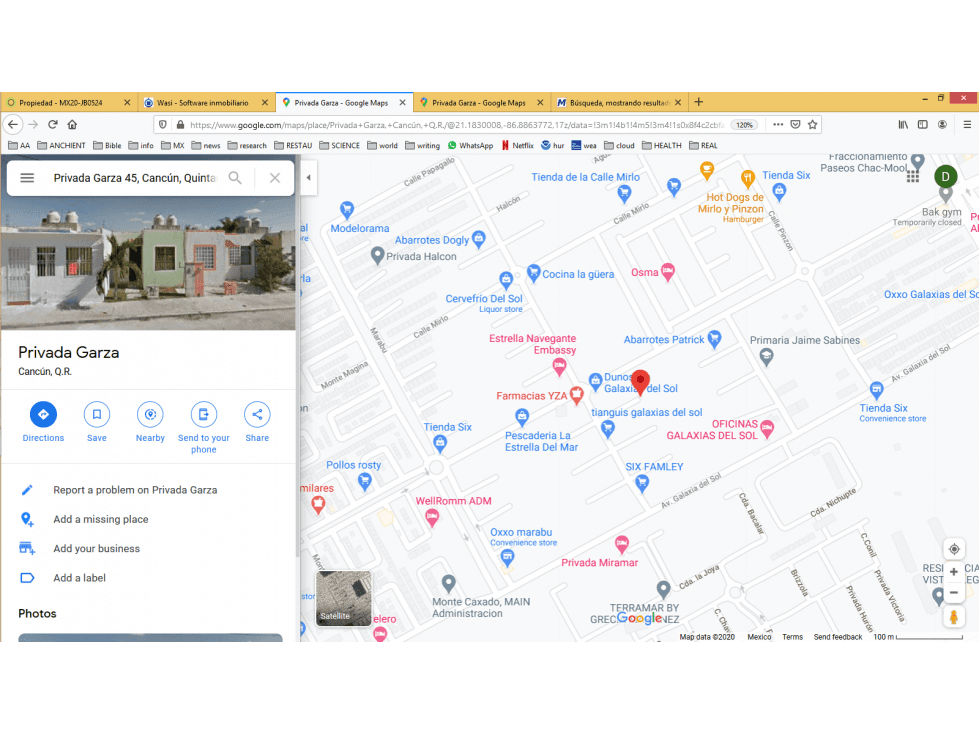Click the search magnifier in Maps
Screen dimensions: 979x734
[235, 178]
